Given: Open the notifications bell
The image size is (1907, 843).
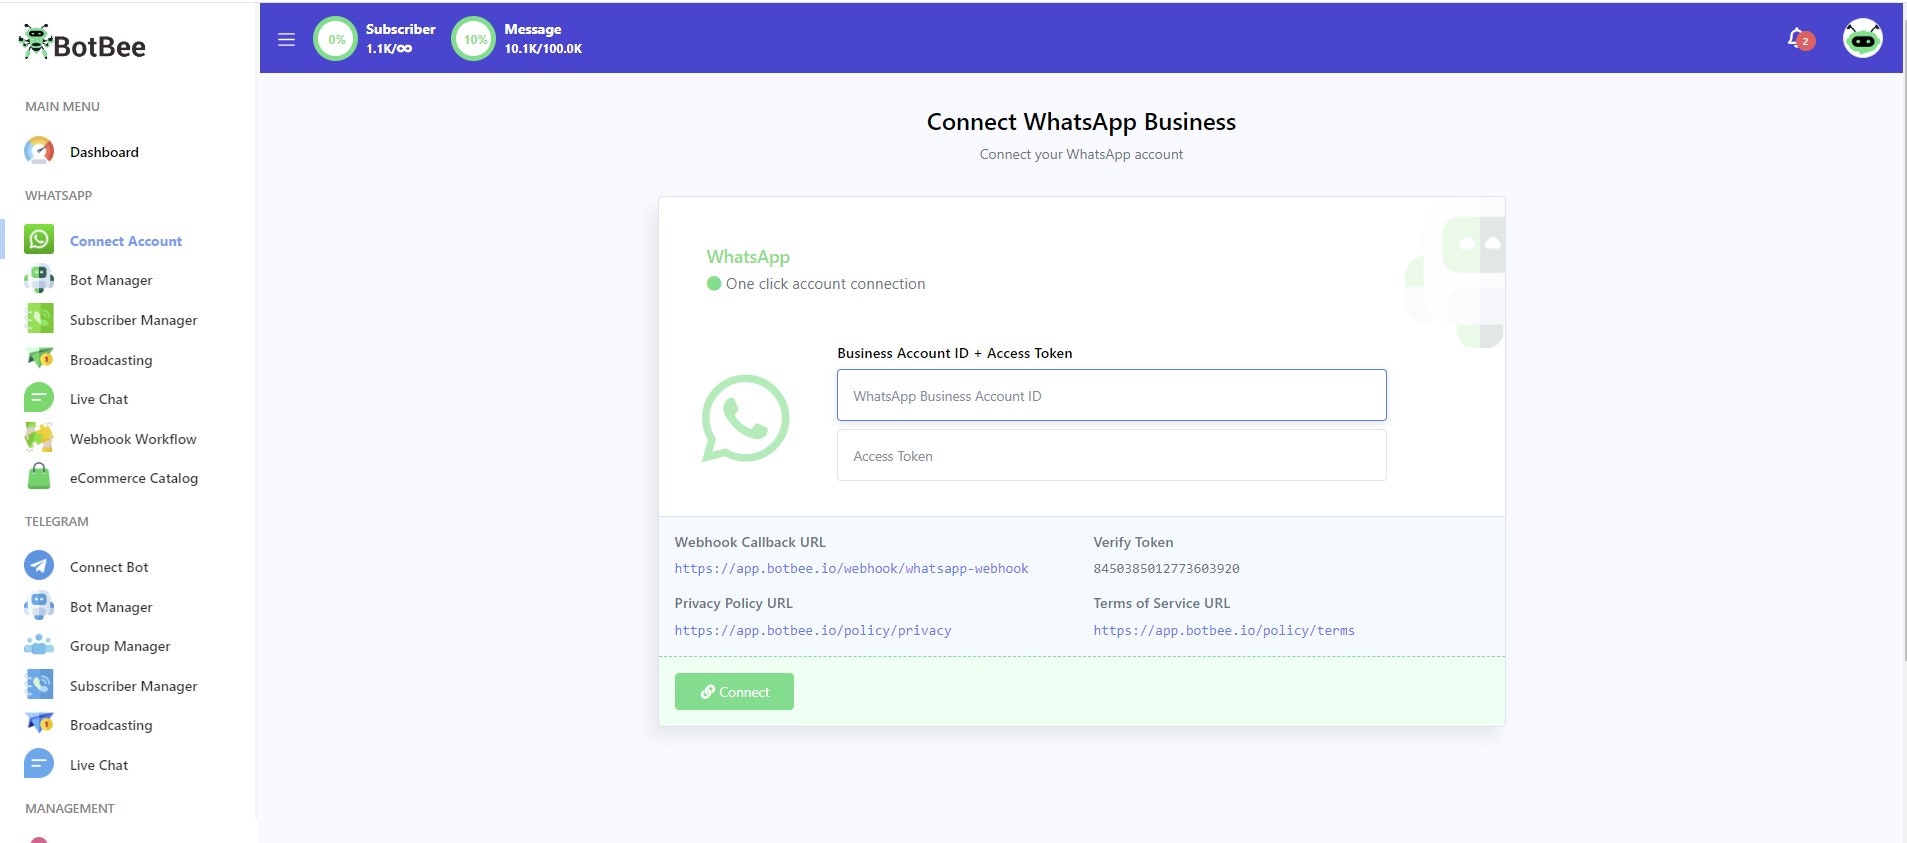Looking at the screenshot, I should (x=1799, y=39).
